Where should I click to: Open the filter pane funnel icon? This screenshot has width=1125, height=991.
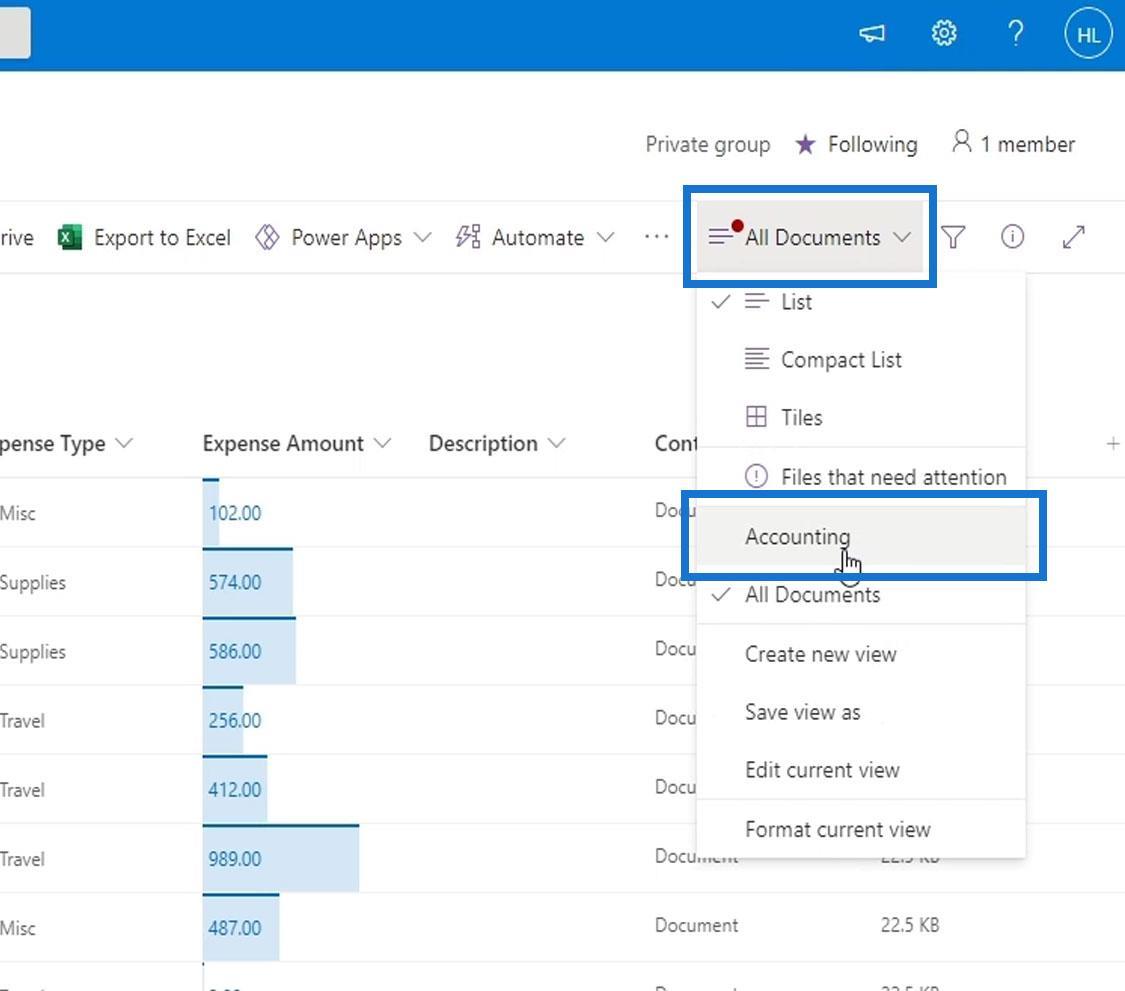point(953,237)
